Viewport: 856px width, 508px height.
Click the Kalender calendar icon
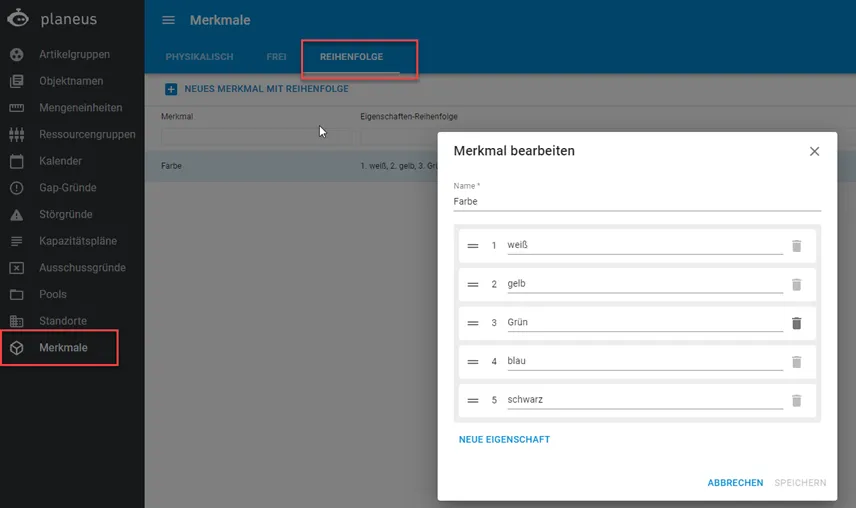tap(17, 161)
